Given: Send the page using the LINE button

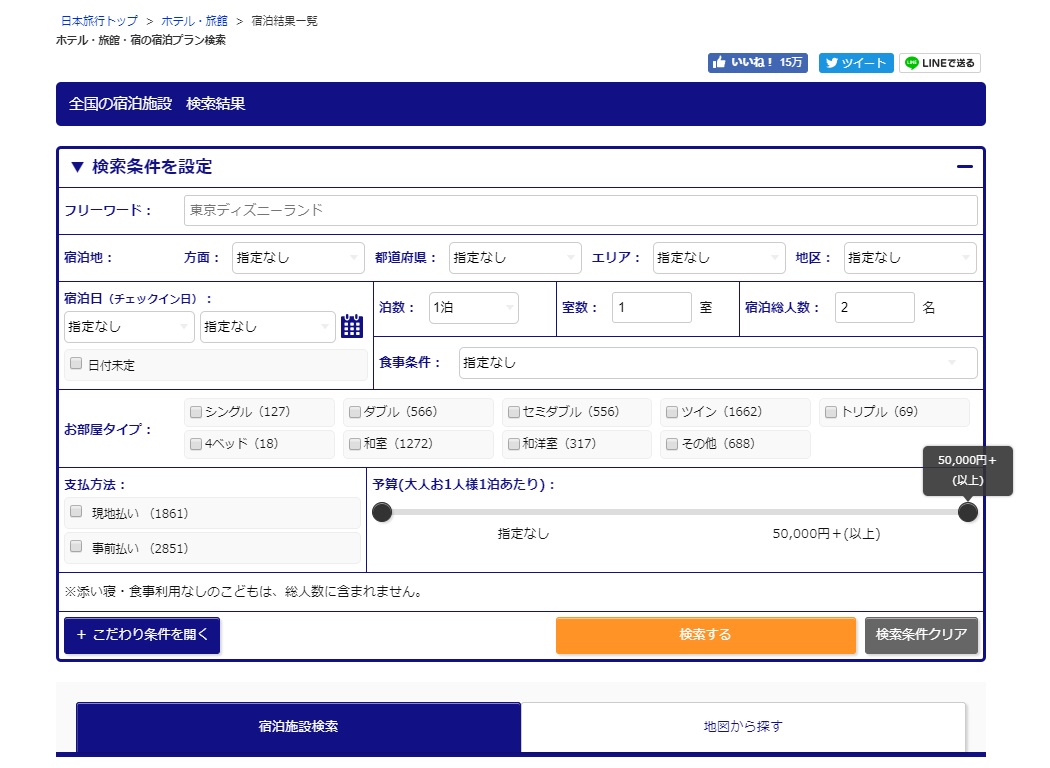Looking at the screenshot, I should tap(939, 63).
